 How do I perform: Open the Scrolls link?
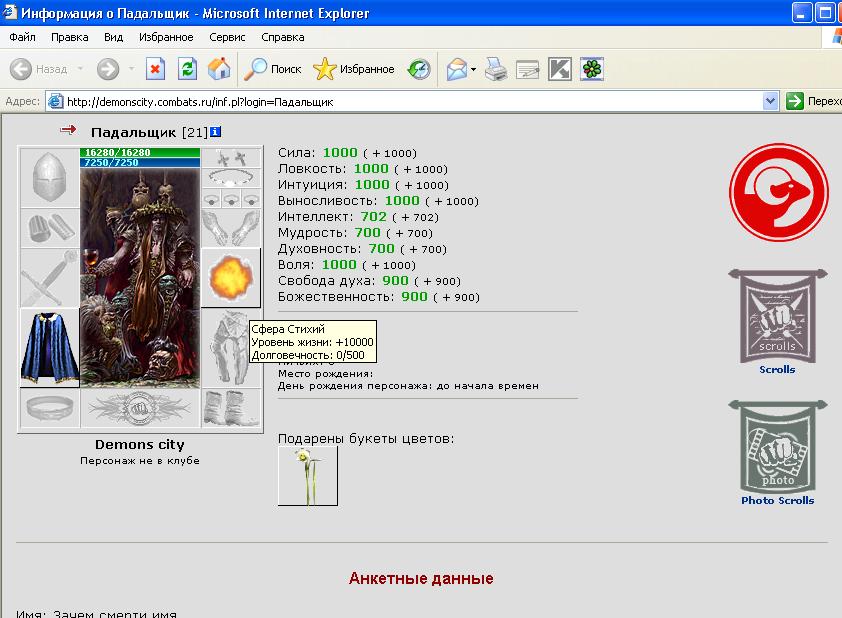pos(777,369)
